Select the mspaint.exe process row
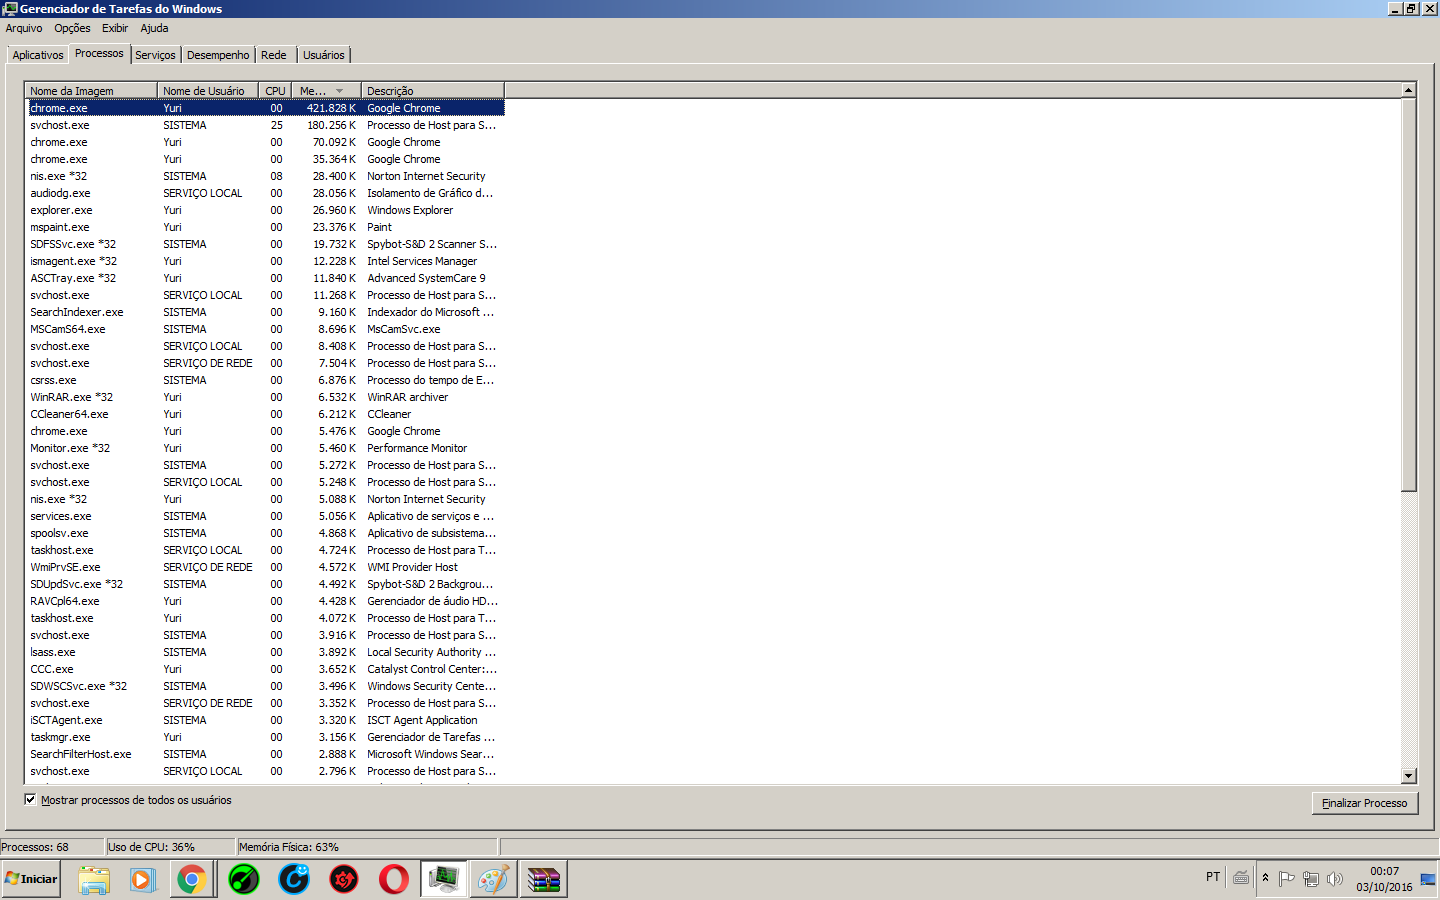 pyautogui.click(x=265, y=227)
